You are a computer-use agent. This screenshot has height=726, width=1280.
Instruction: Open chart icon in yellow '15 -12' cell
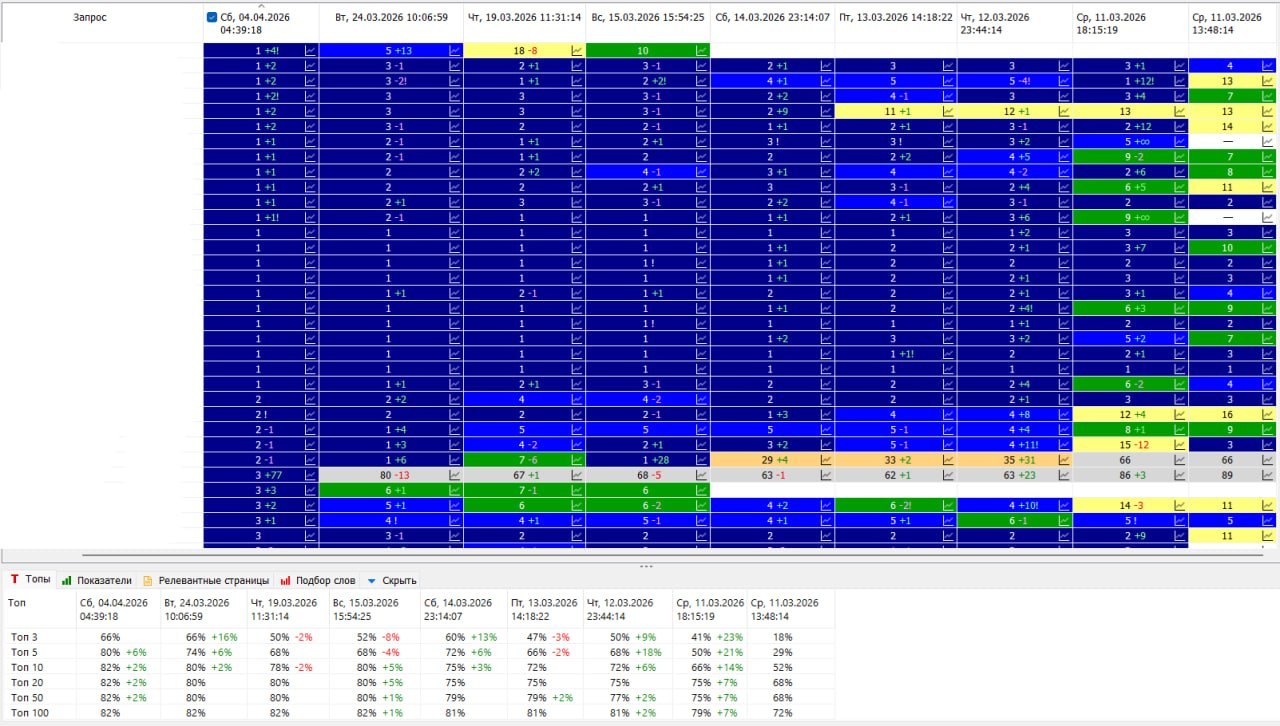pyautogui.click(x=1180, y=445)
